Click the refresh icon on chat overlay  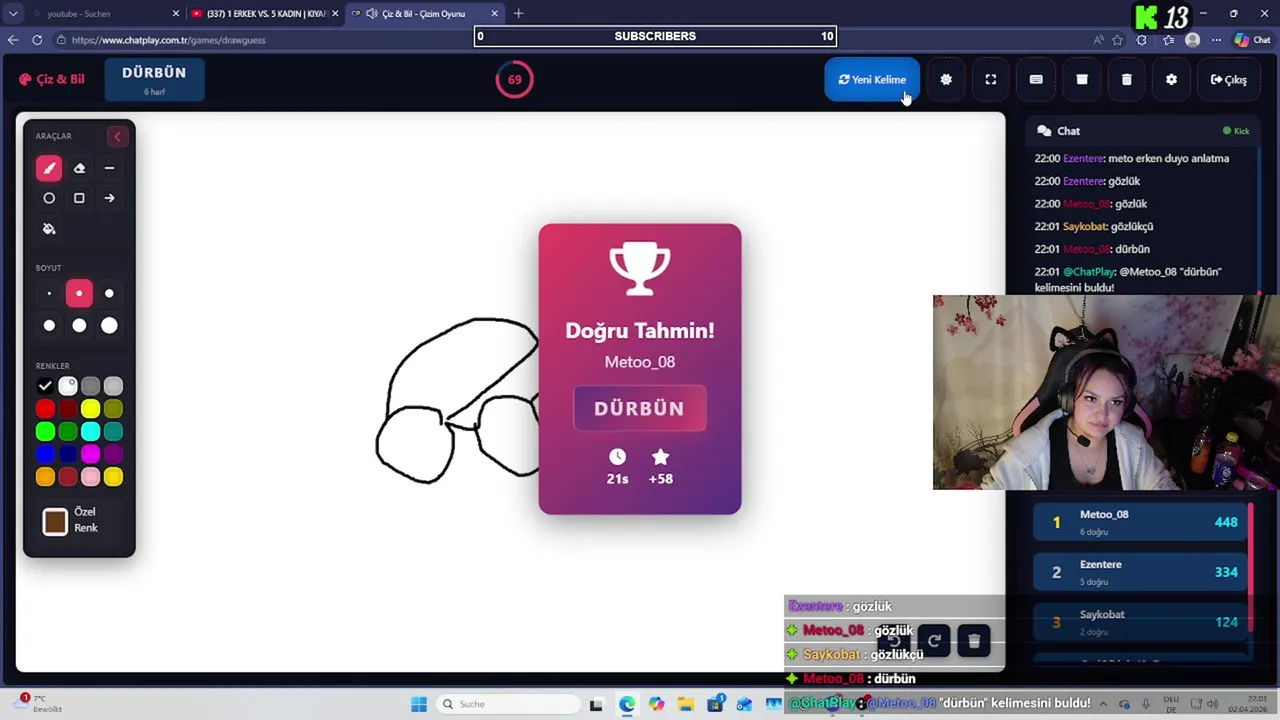pyautogui.click(x=934, y=641)
